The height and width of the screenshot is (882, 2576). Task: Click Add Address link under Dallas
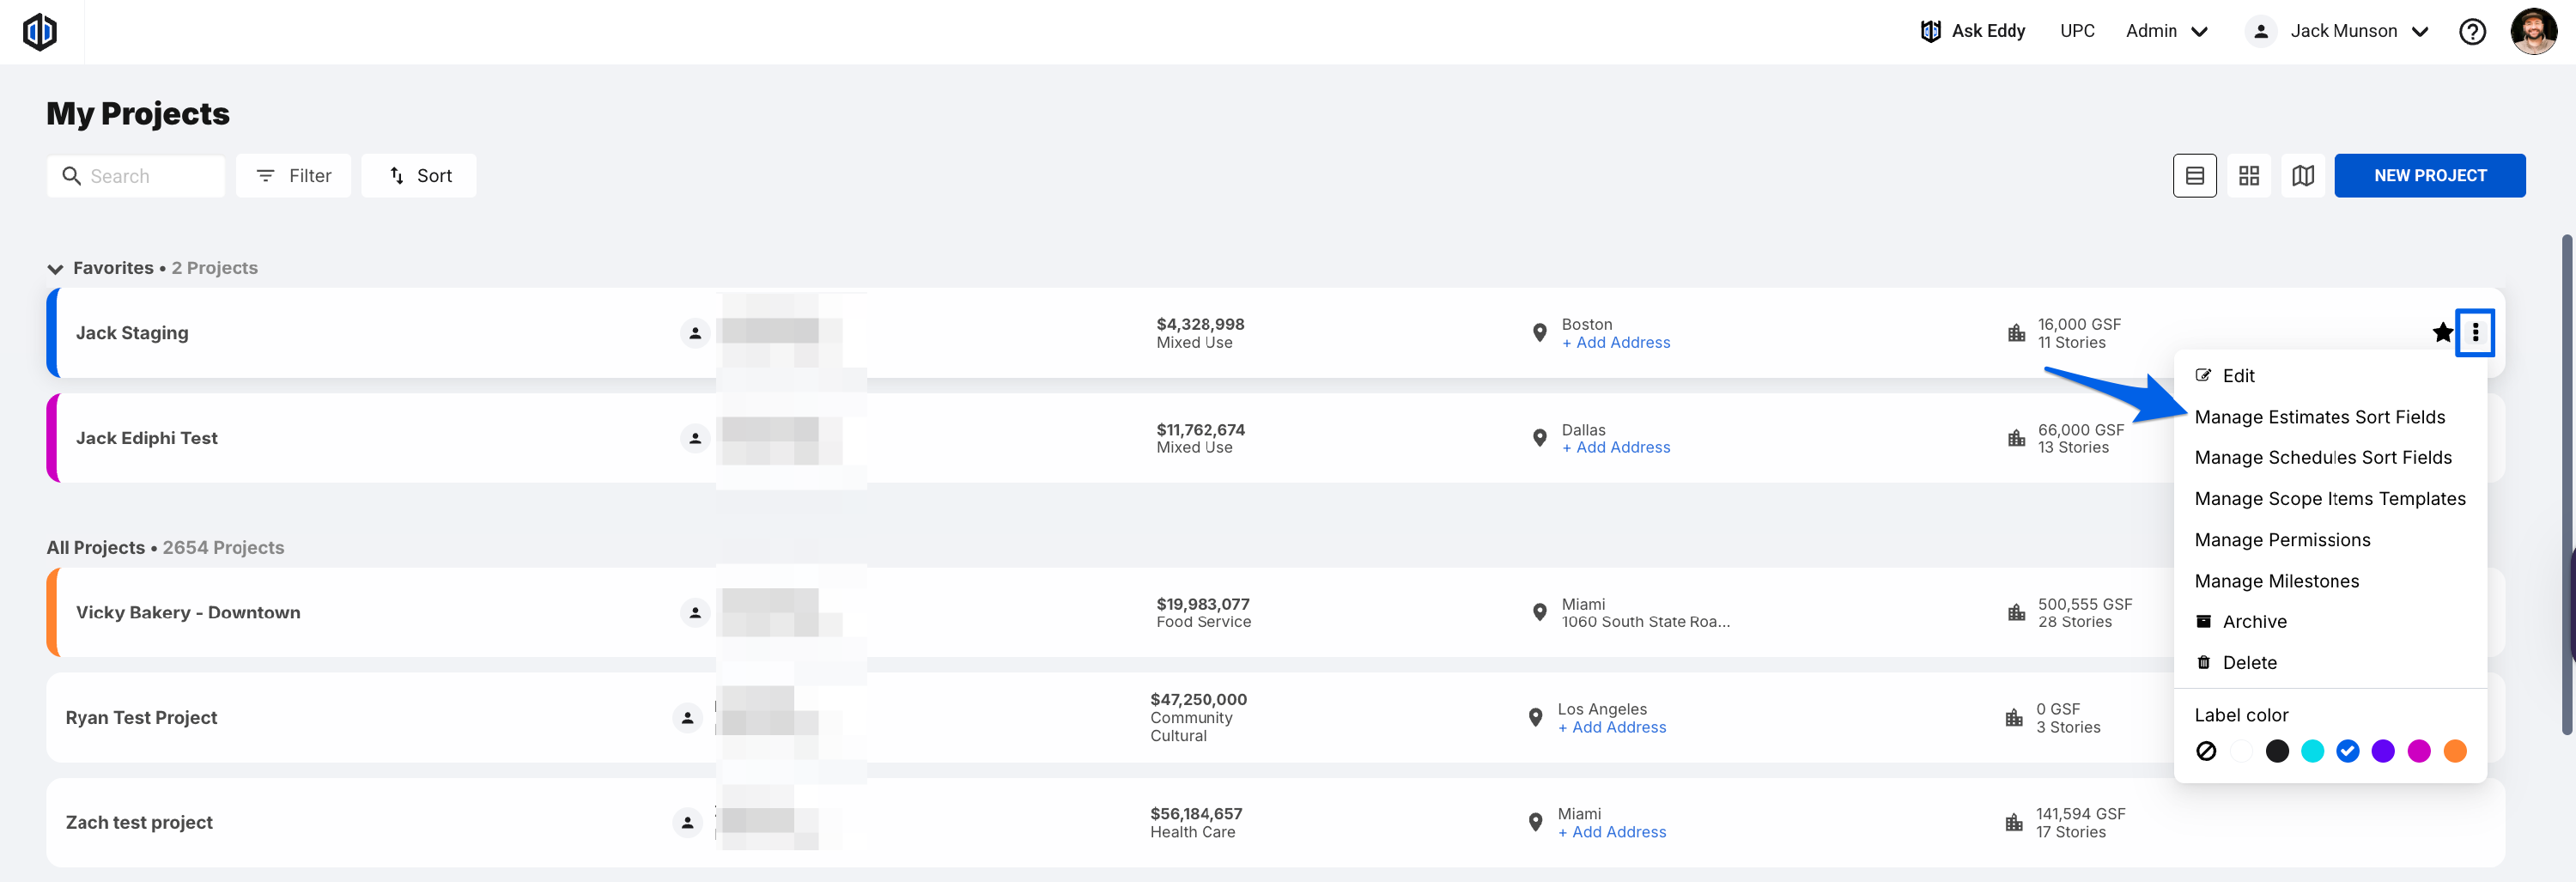pos(1616,447)
